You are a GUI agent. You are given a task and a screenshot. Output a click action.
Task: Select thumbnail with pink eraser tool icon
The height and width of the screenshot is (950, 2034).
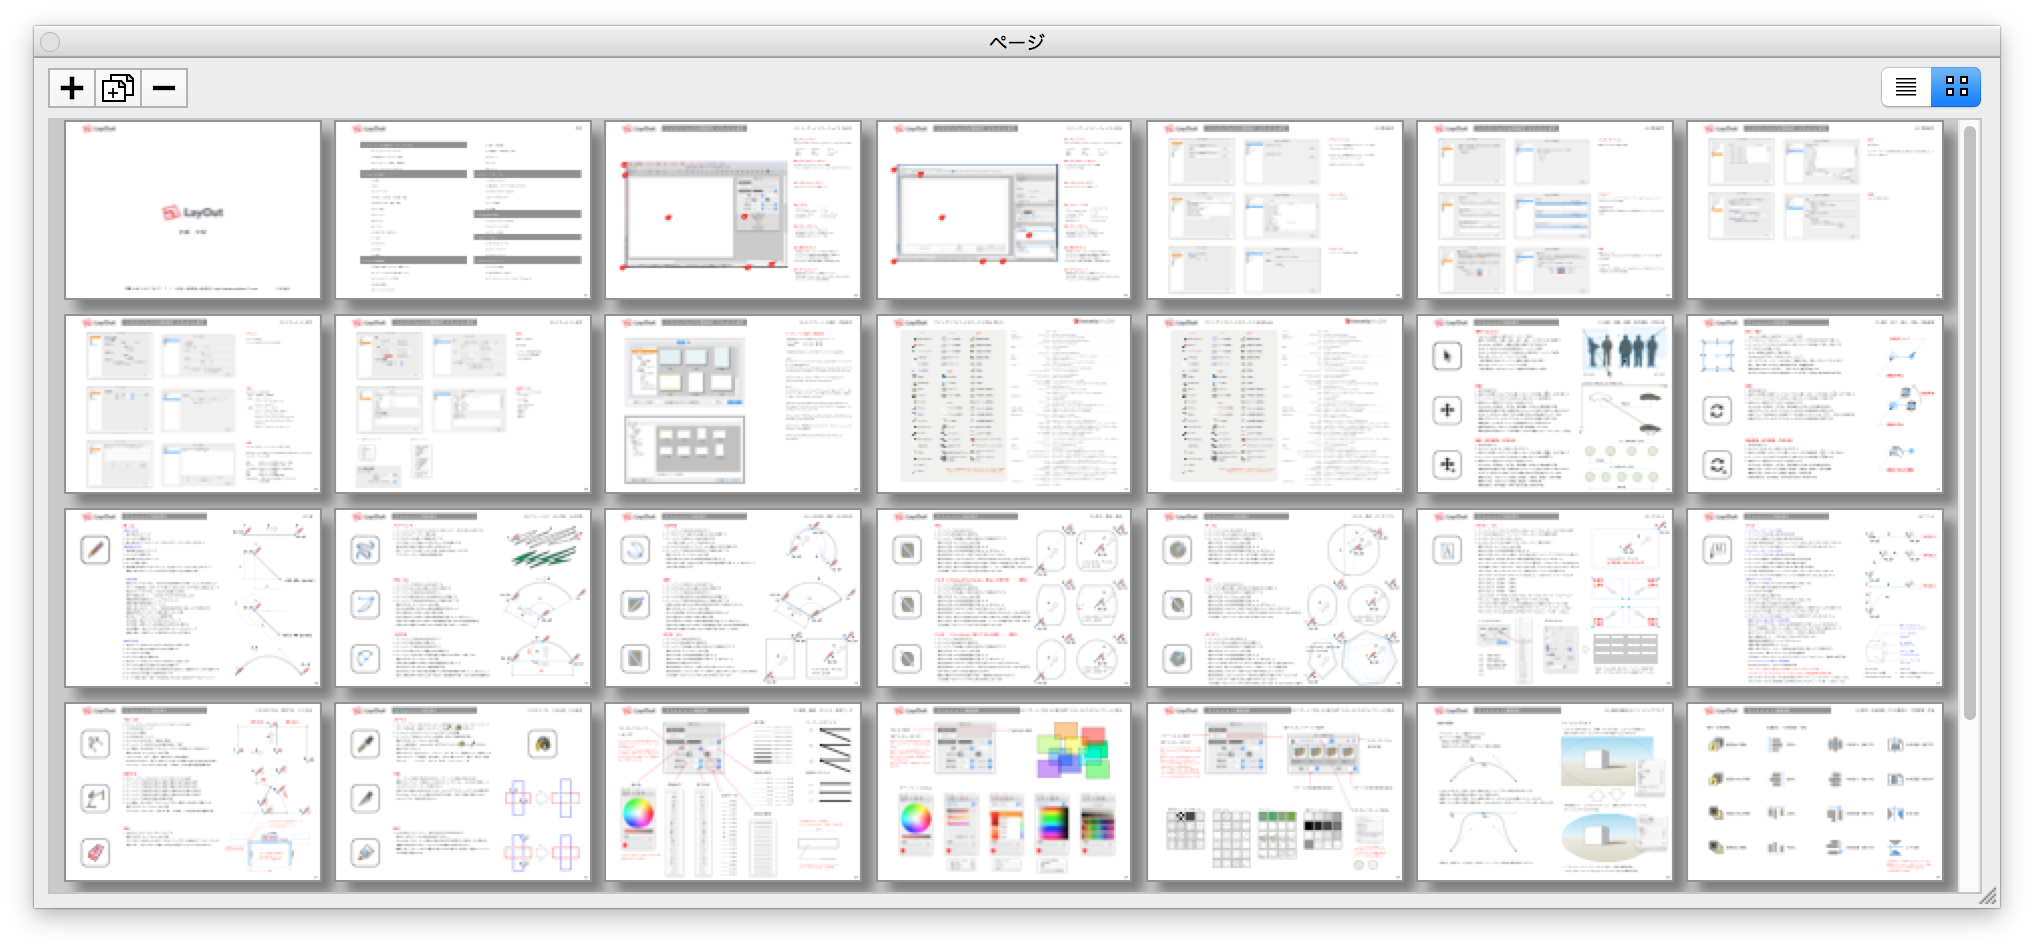193,792
